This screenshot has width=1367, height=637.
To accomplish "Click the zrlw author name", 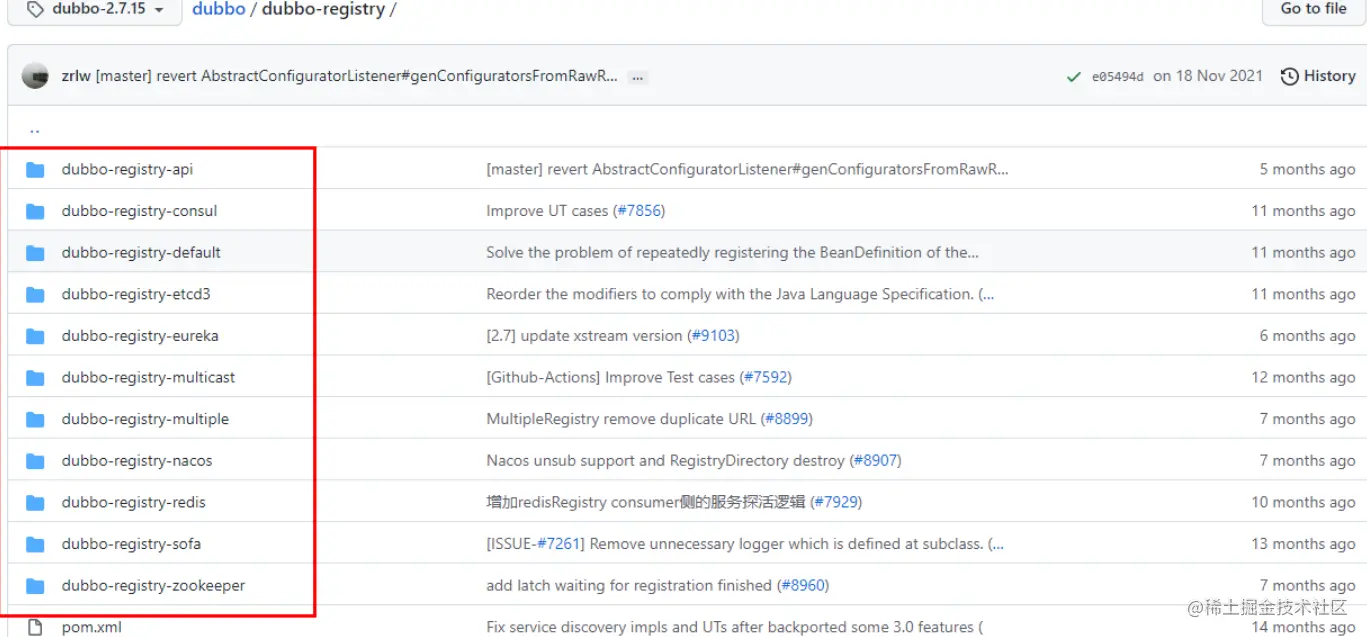I will click(76, 76).
